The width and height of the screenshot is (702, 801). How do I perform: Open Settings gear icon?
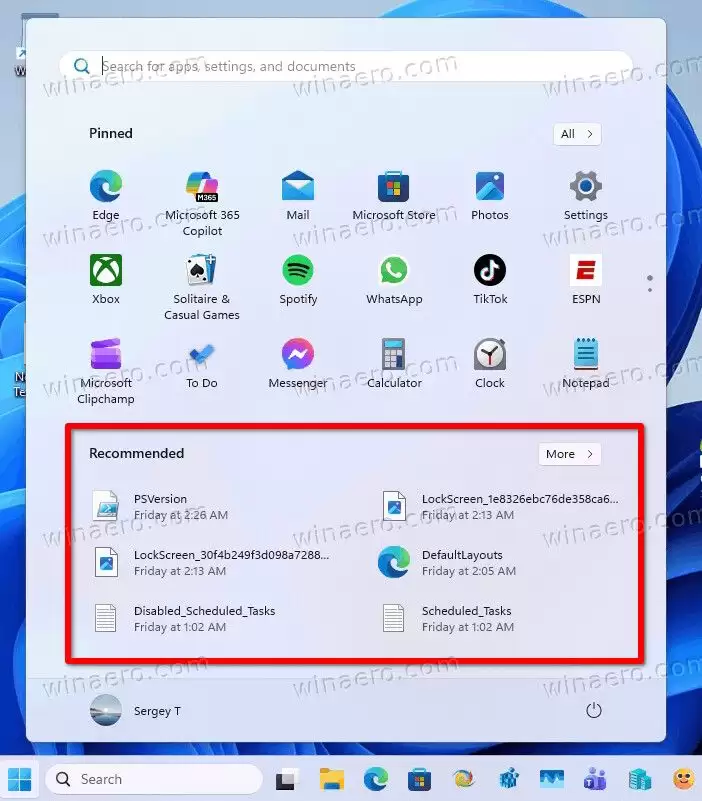pyautogui.click(x=586, y=195)
